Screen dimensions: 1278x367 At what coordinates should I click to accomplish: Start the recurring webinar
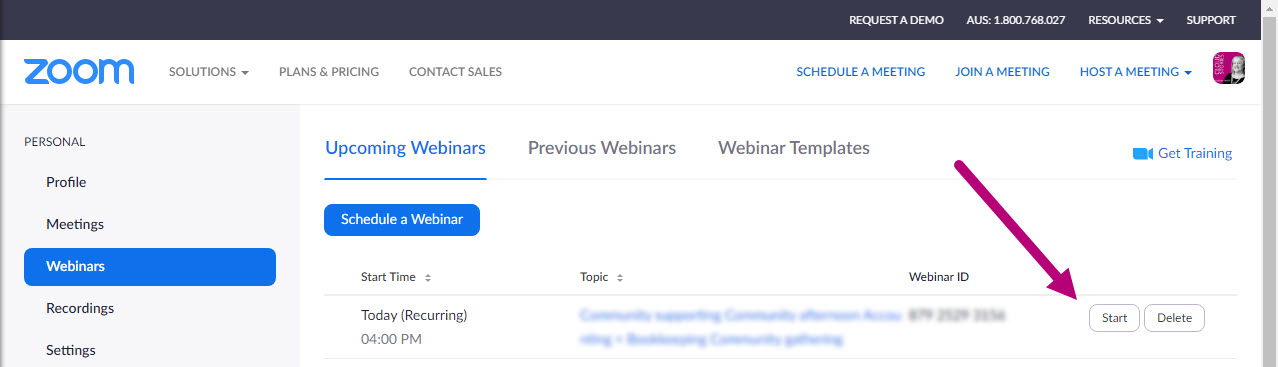(x=1114, y=318)
